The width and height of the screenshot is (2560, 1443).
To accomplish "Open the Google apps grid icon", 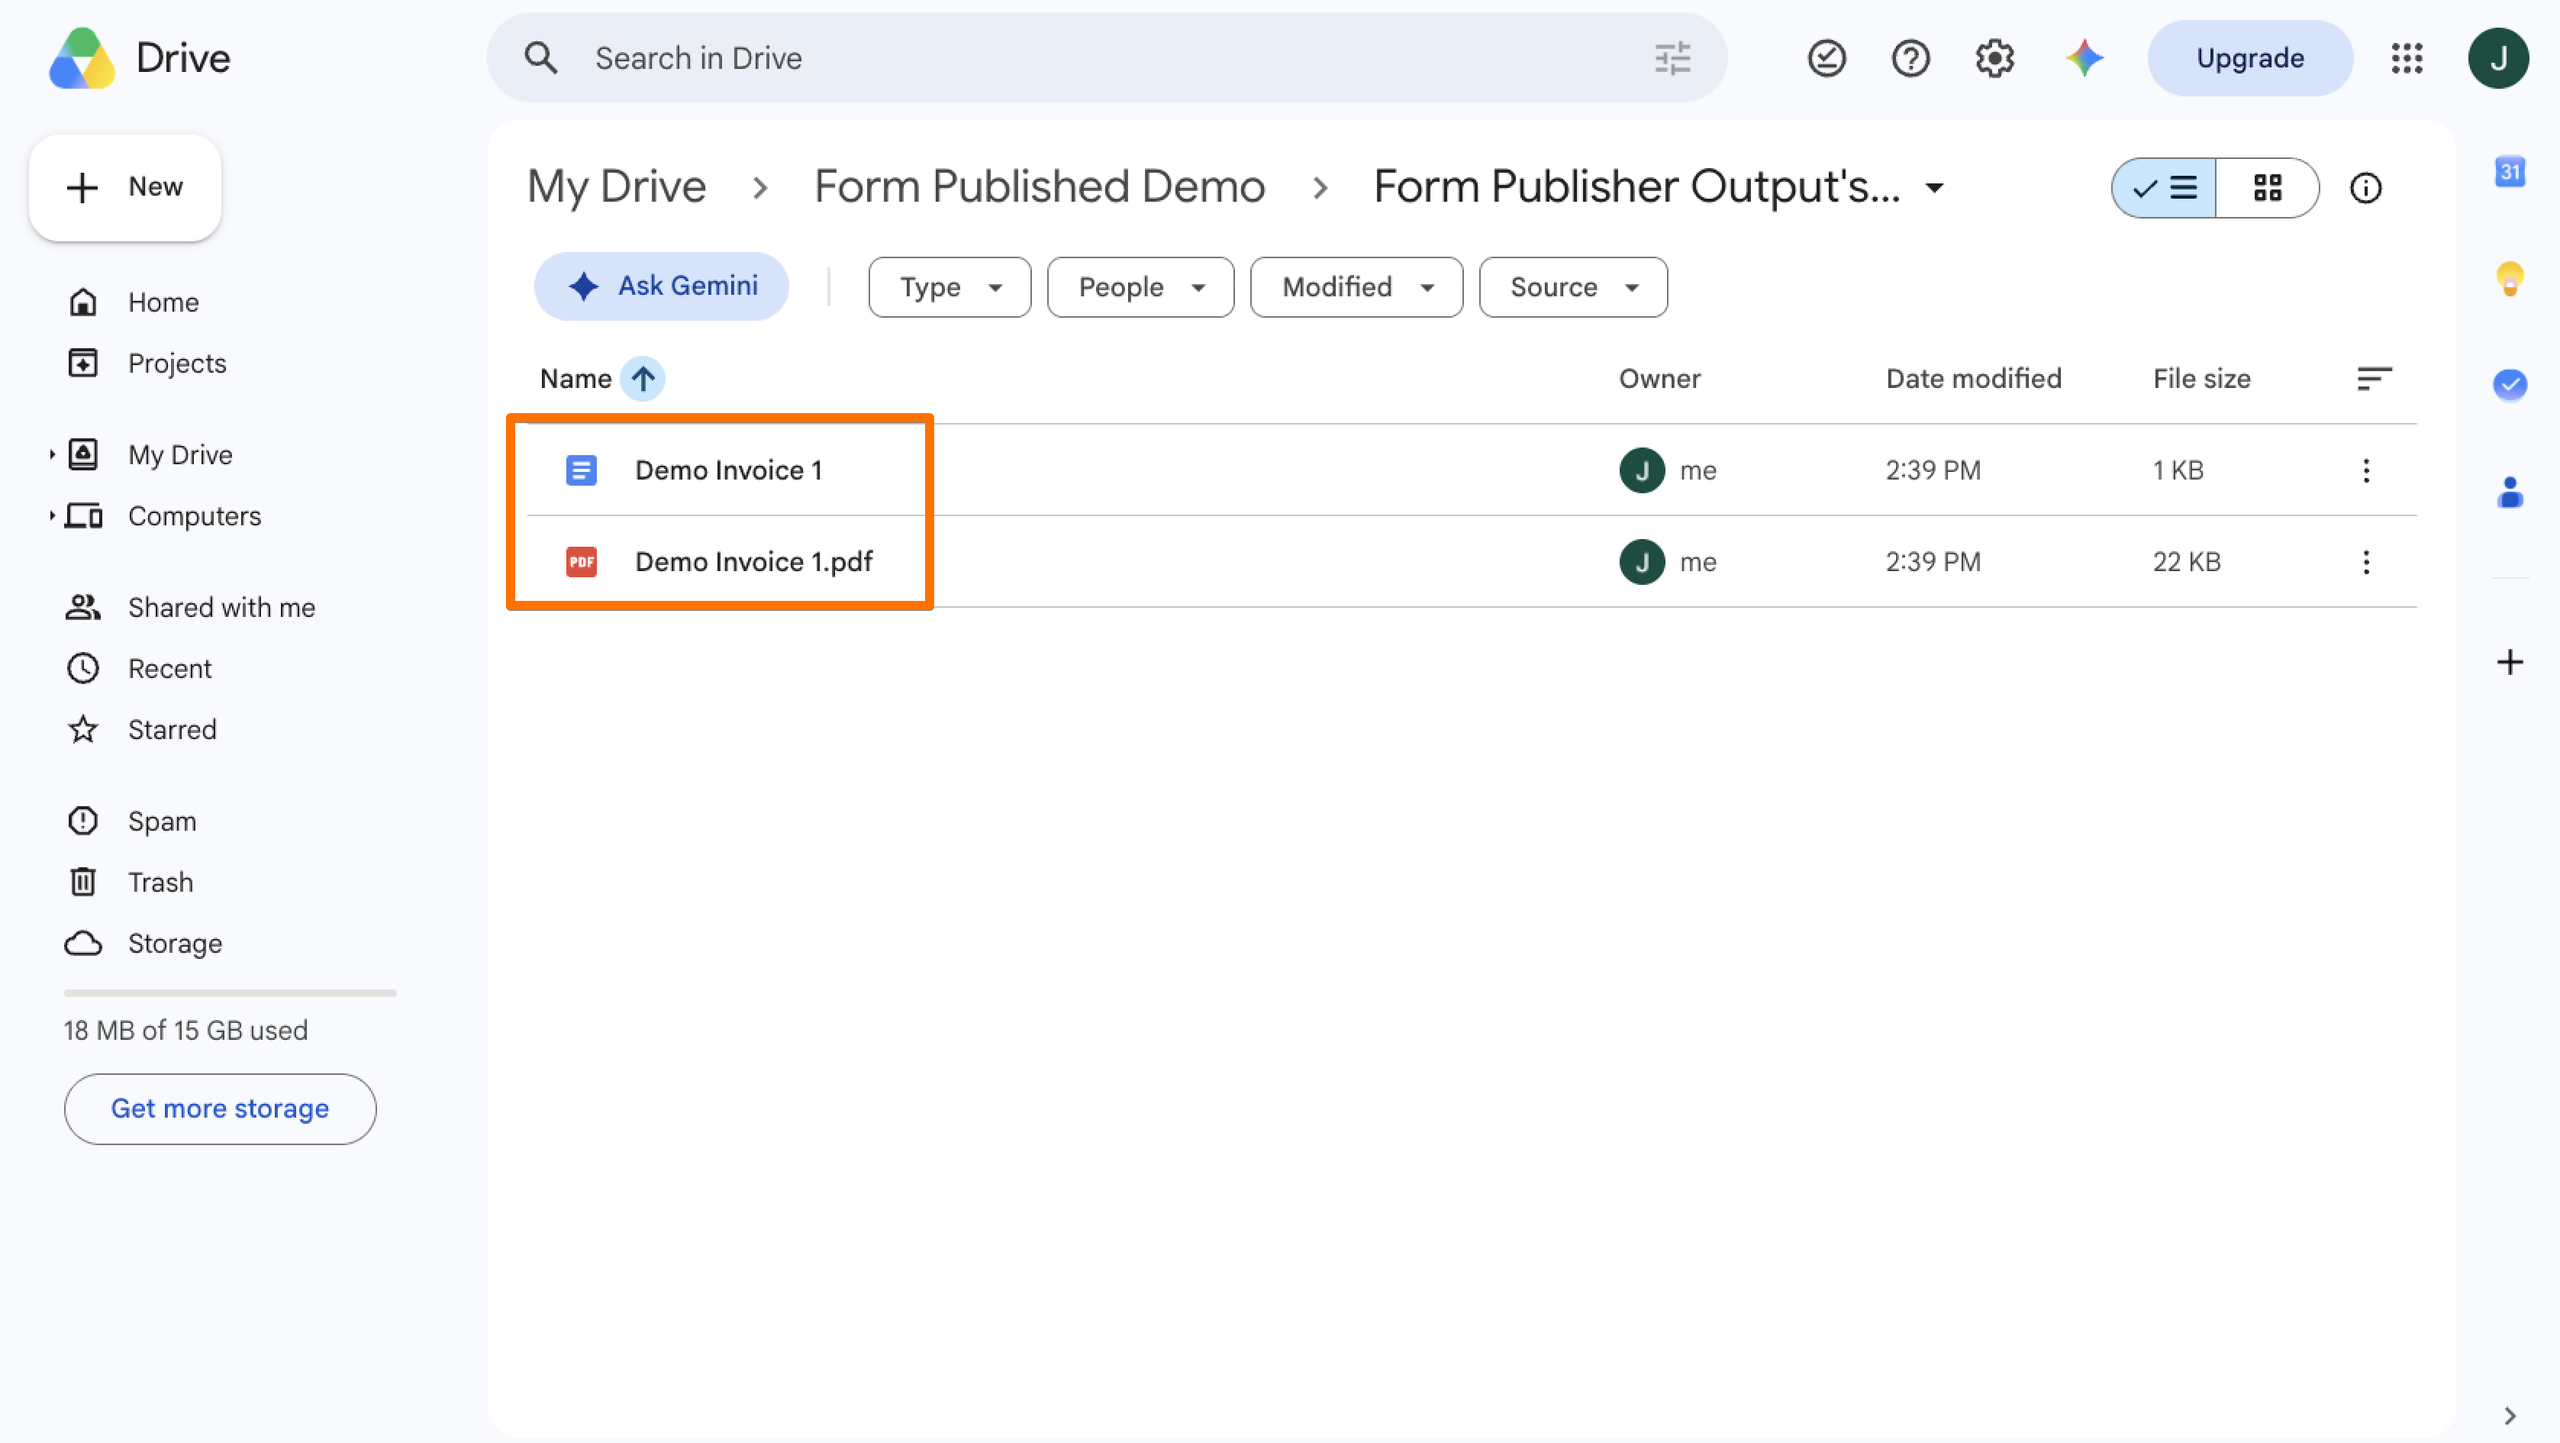I will tap(2407, 58).
